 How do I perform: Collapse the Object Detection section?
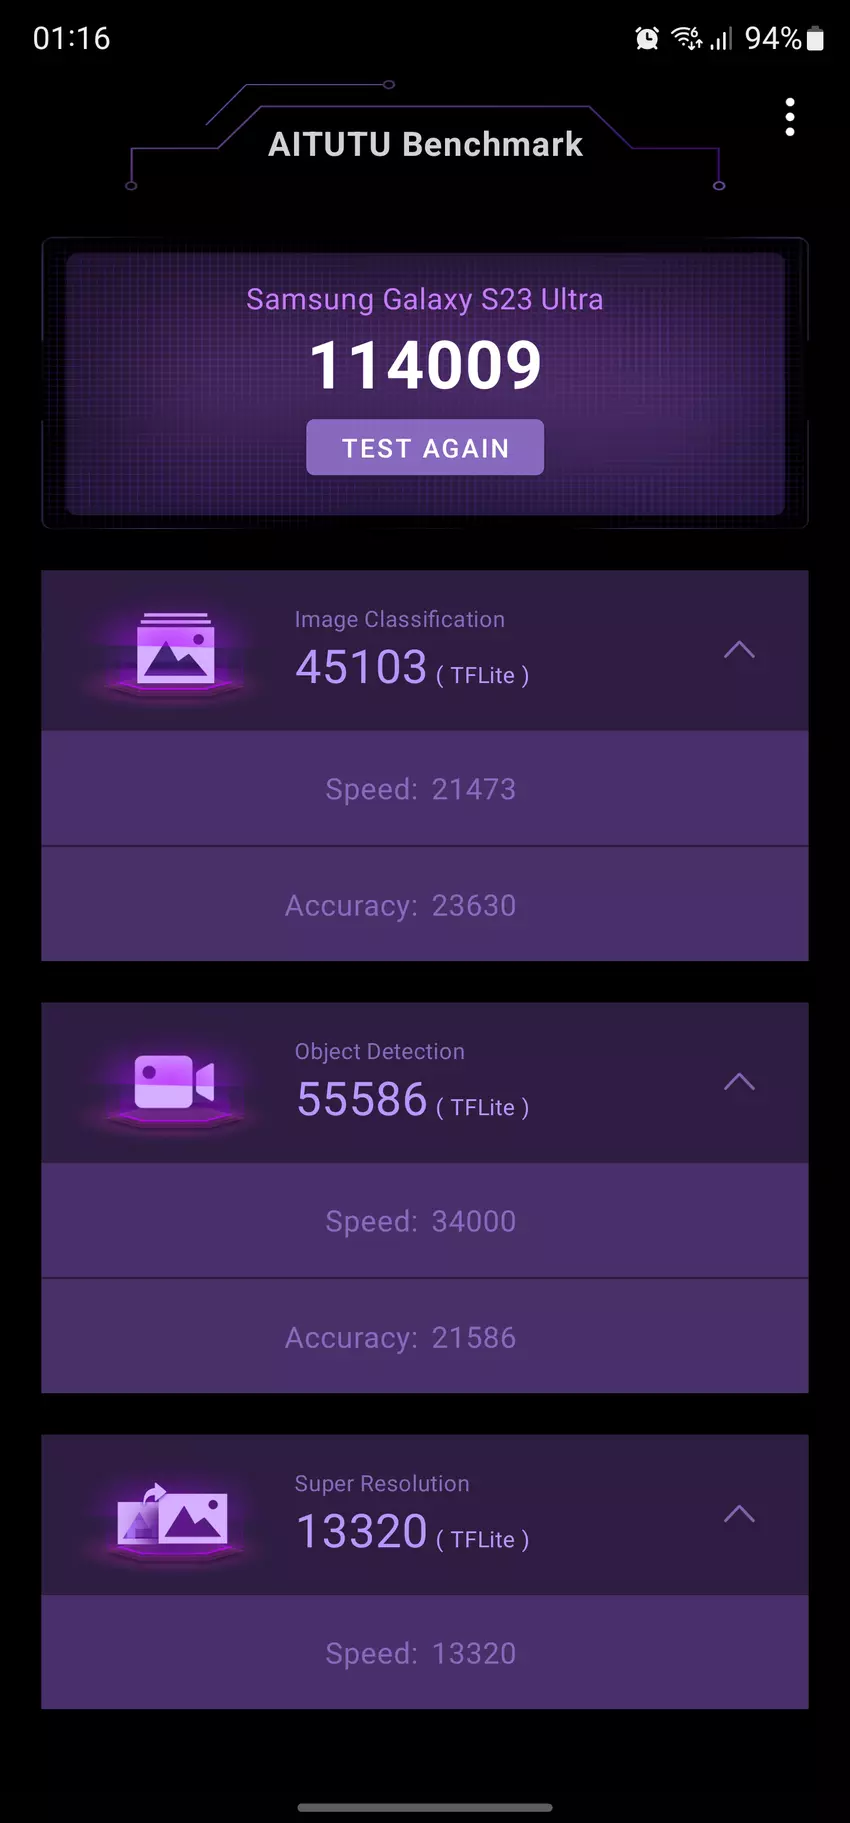(739, 1082)
